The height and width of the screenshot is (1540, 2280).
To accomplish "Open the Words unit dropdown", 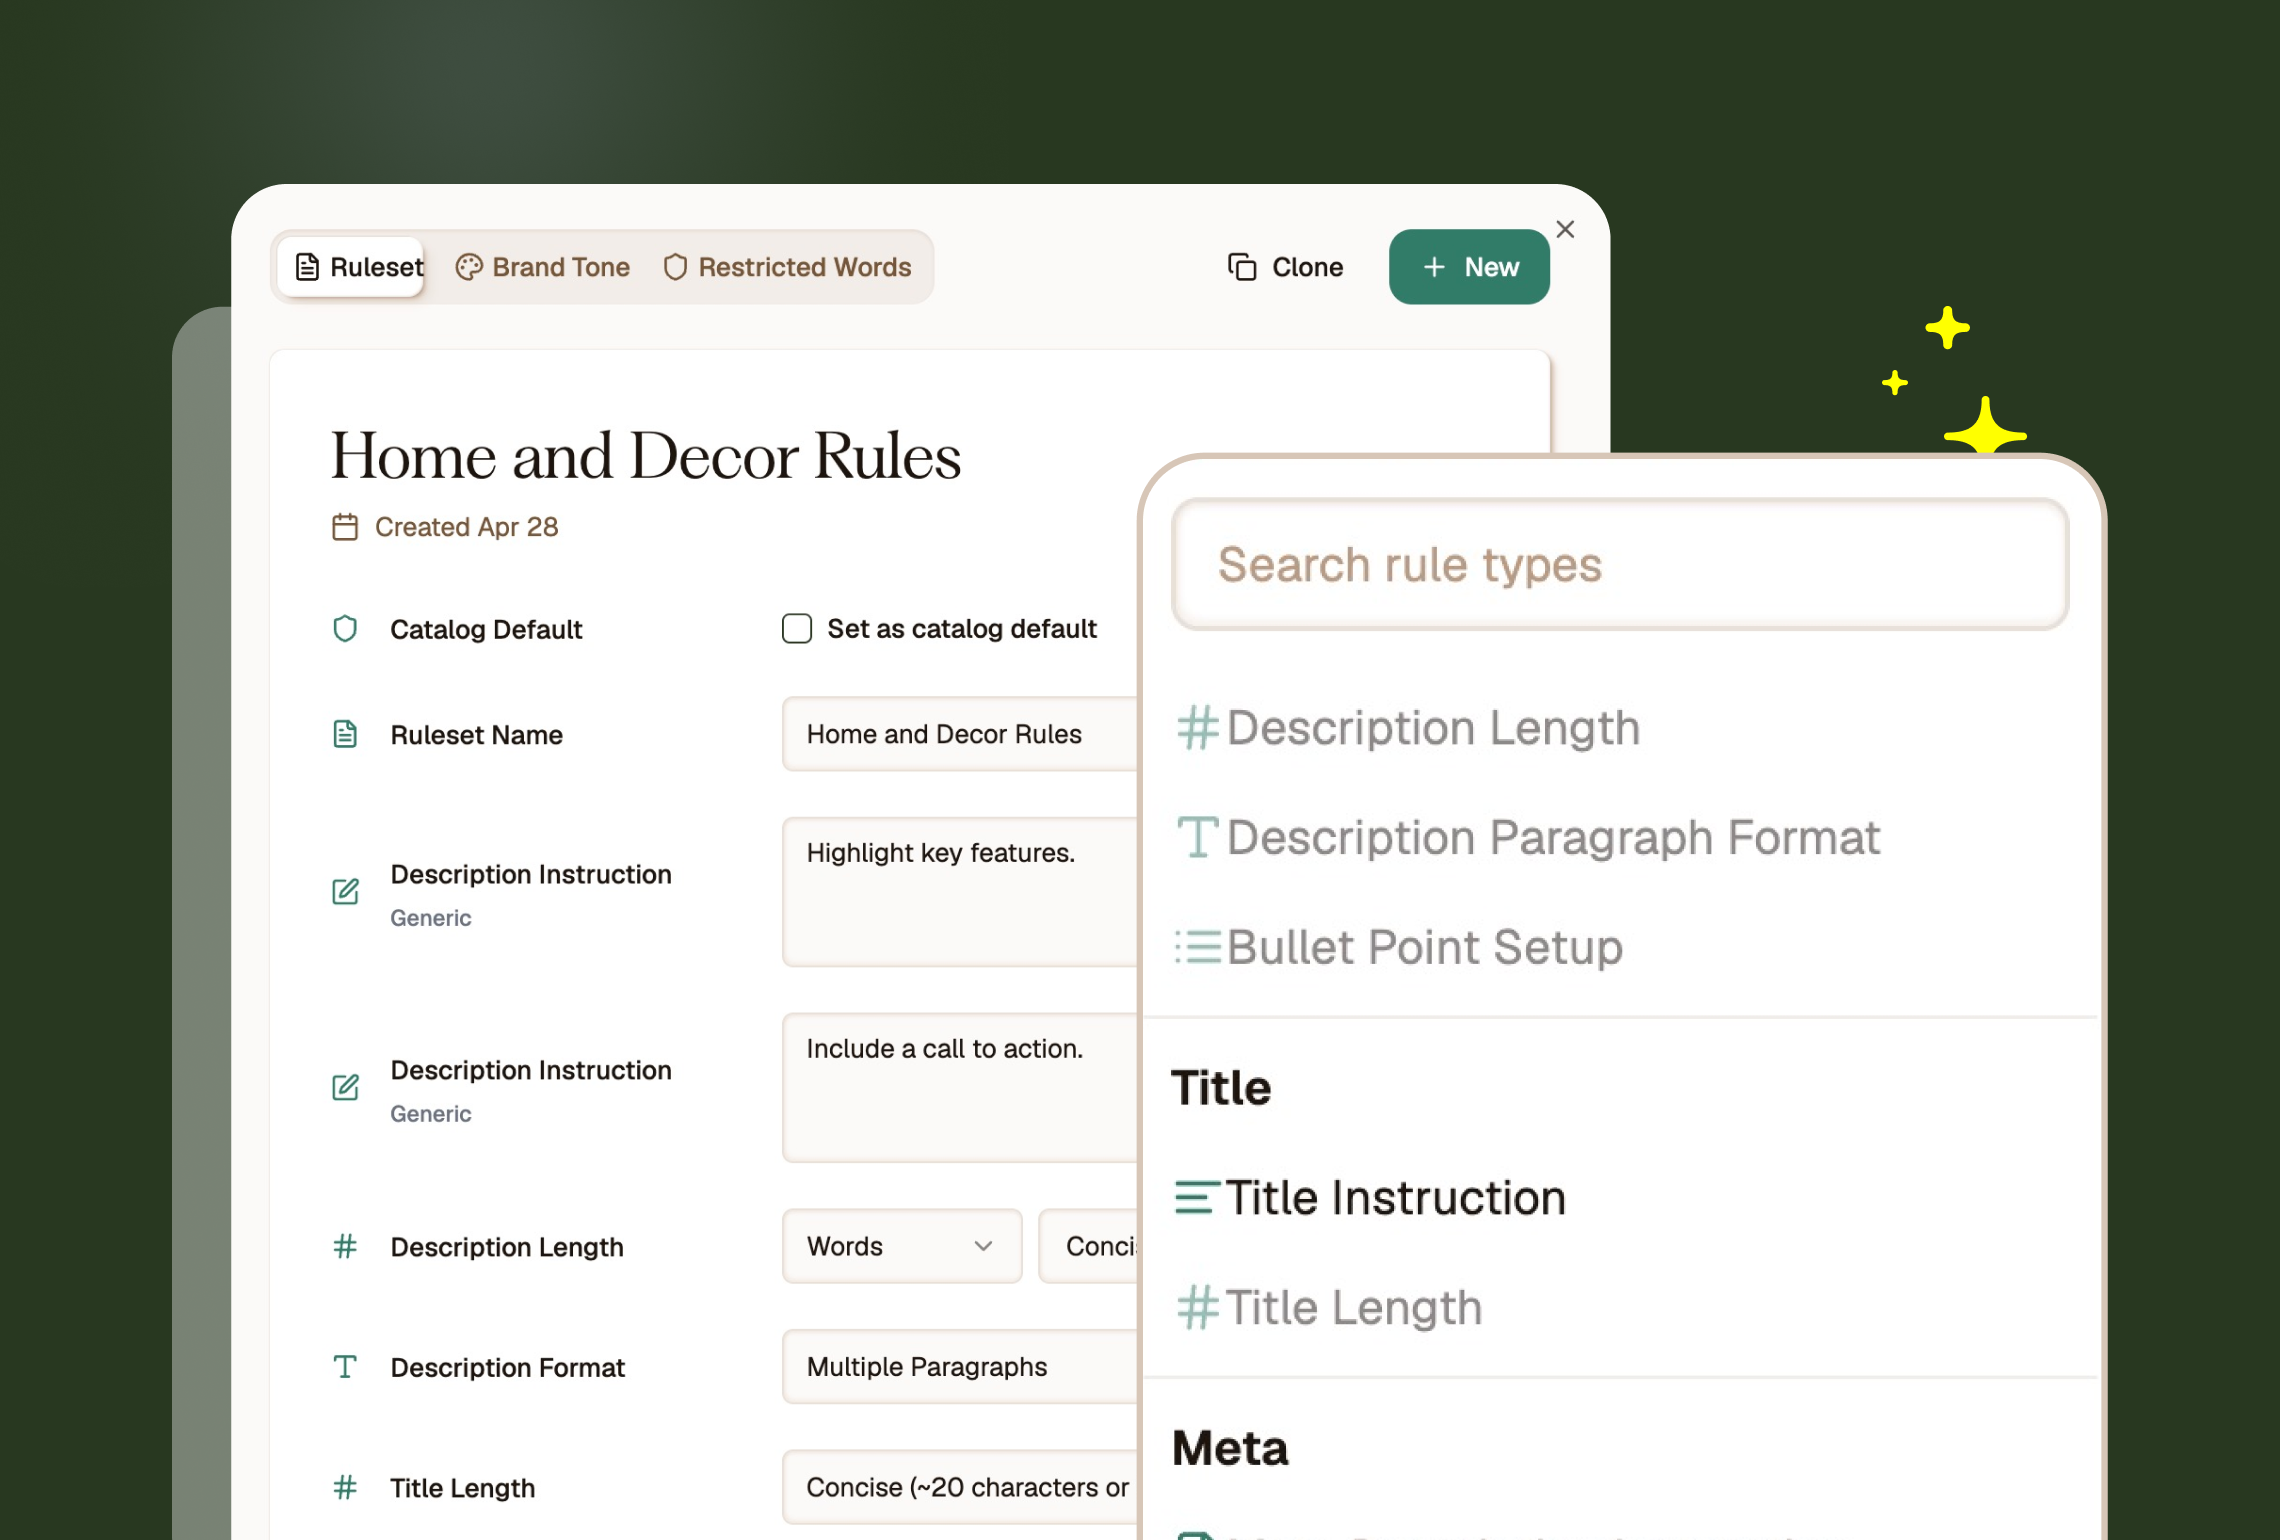I will click(x=901, y=1246).
